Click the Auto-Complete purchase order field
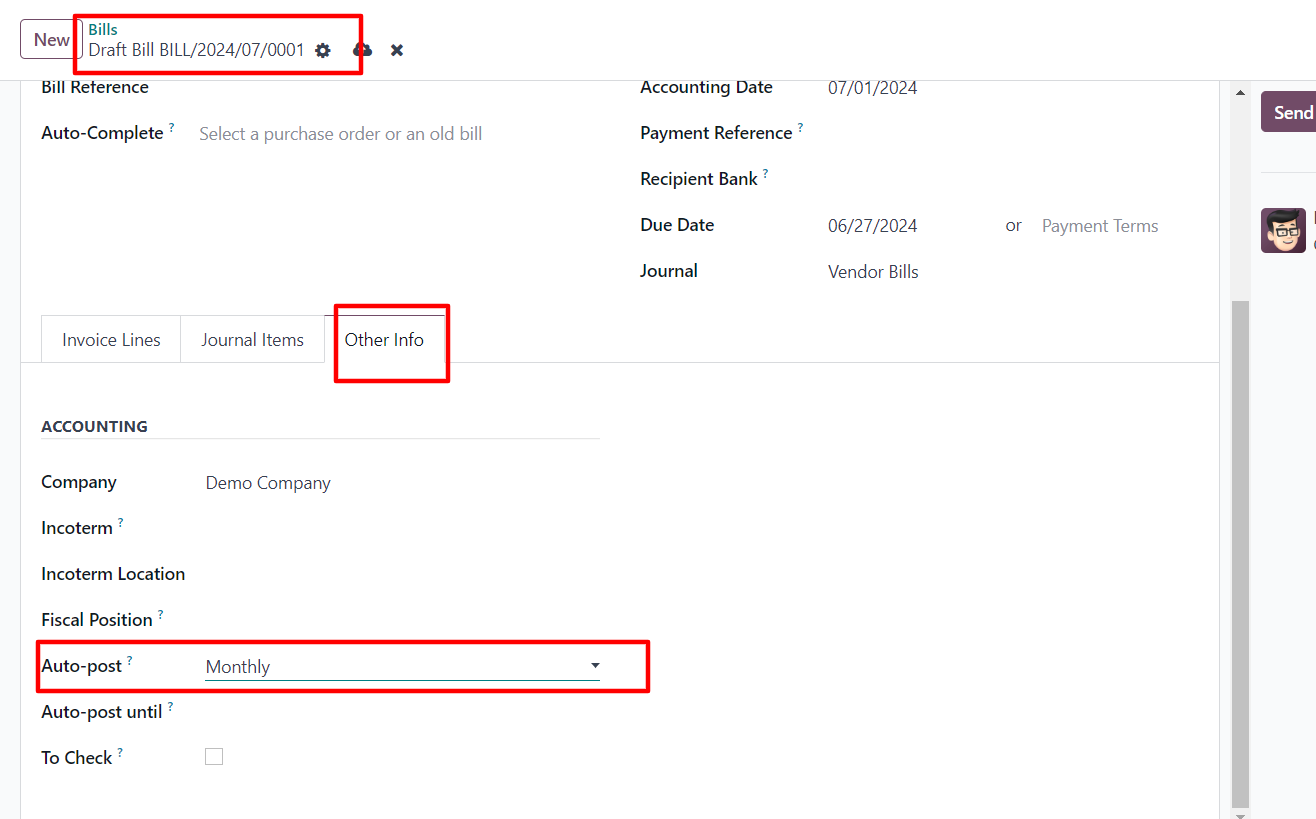Screen dimensions: 1316x819 [340, 134]
